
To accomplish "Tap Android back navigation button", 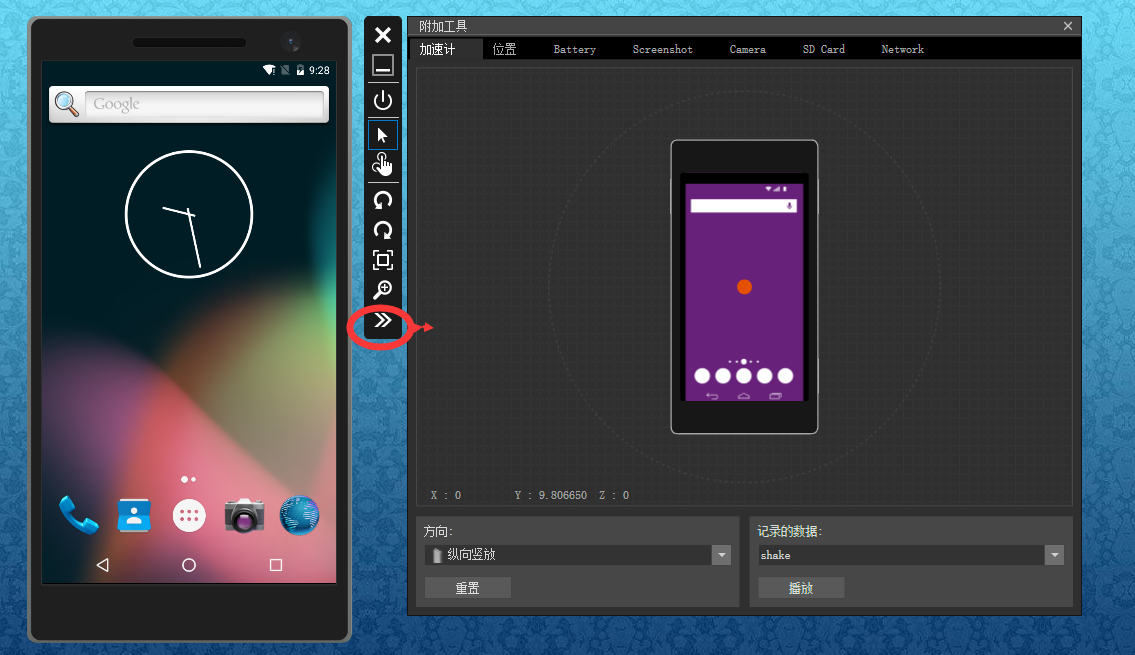I will pos(103,565).
